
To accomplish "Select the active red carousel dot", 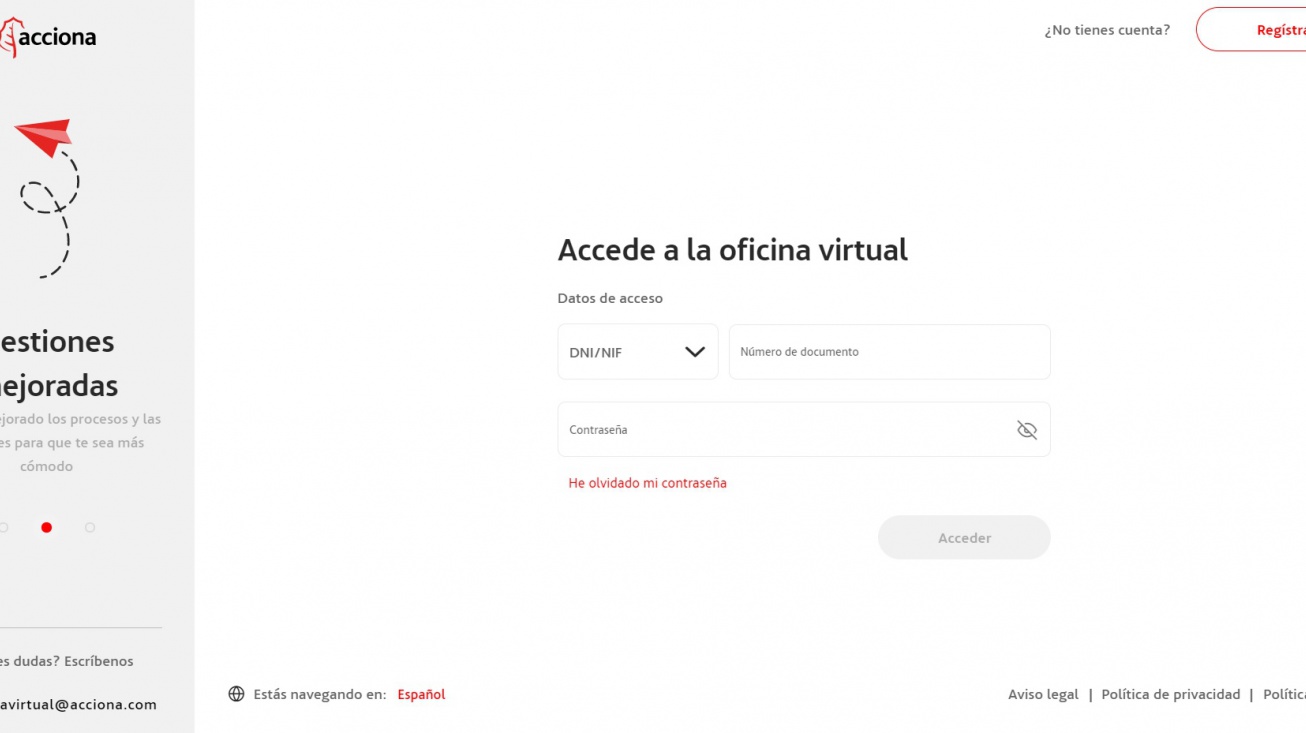I will [x=46, y=527].
